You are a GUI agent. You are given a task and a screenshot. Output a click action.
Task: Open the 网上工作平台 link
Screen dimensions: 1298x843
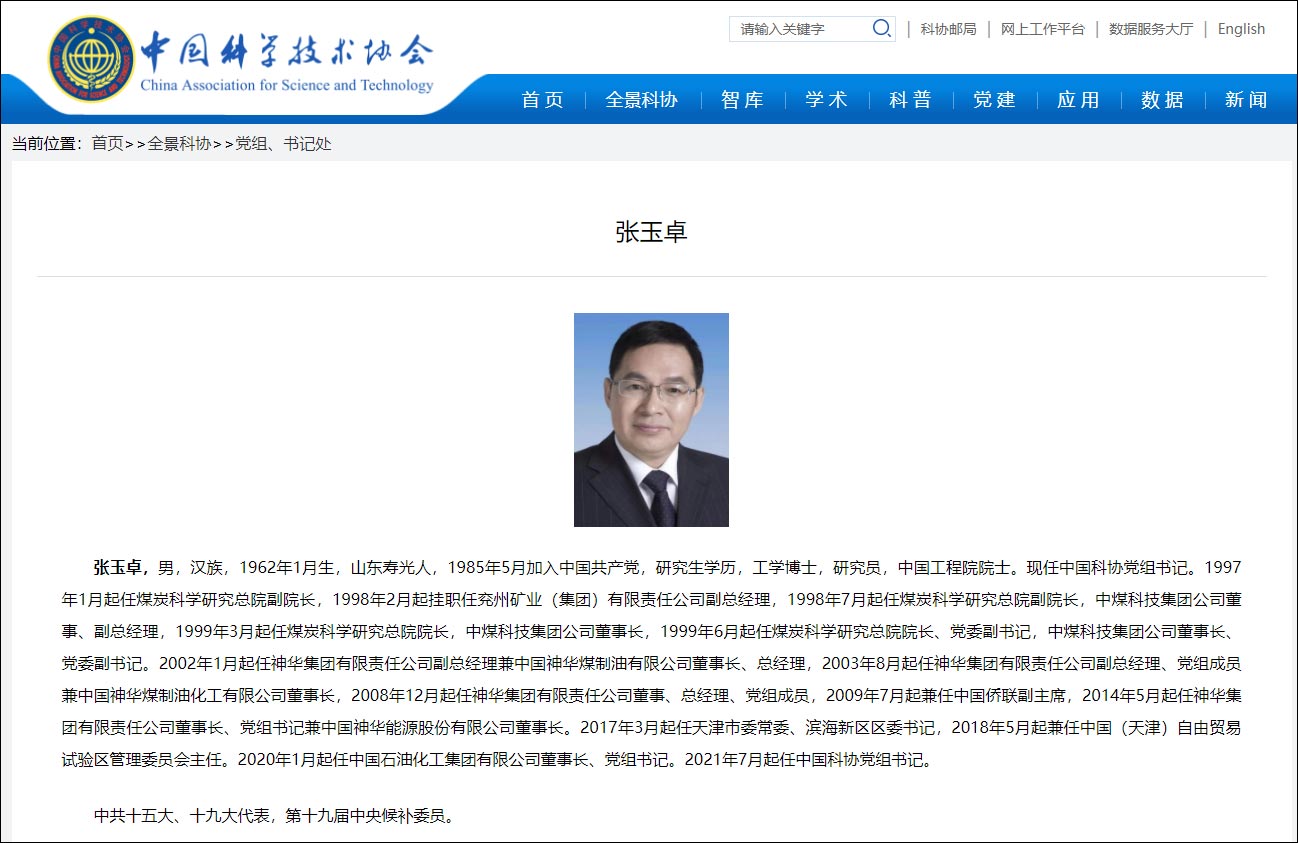pos(1041,28)
